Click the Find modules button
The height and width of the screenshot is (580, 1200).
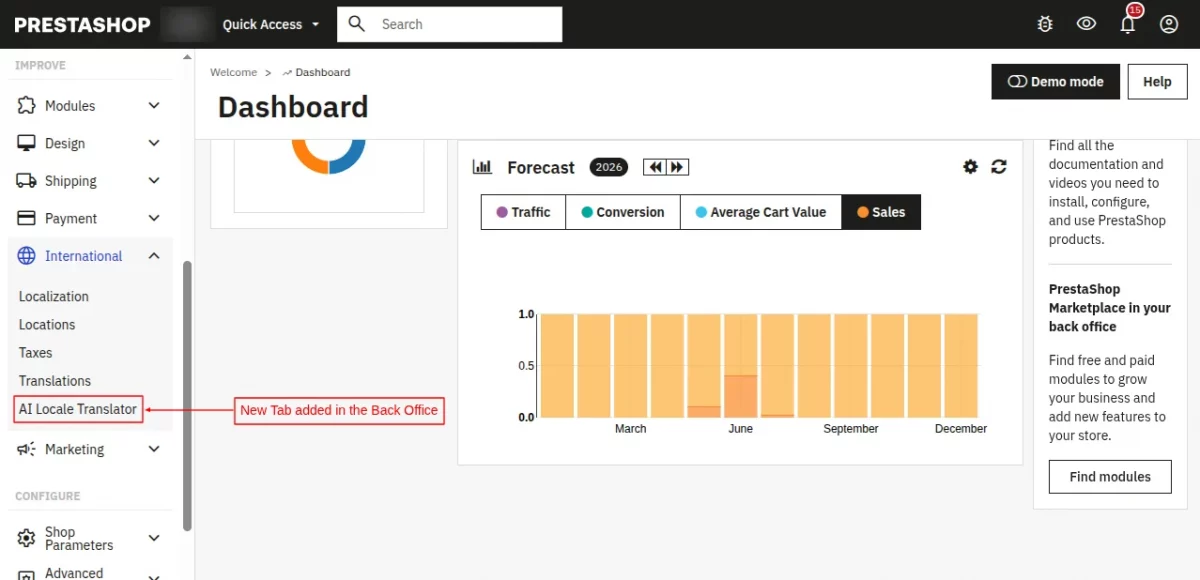[1110, 477]
